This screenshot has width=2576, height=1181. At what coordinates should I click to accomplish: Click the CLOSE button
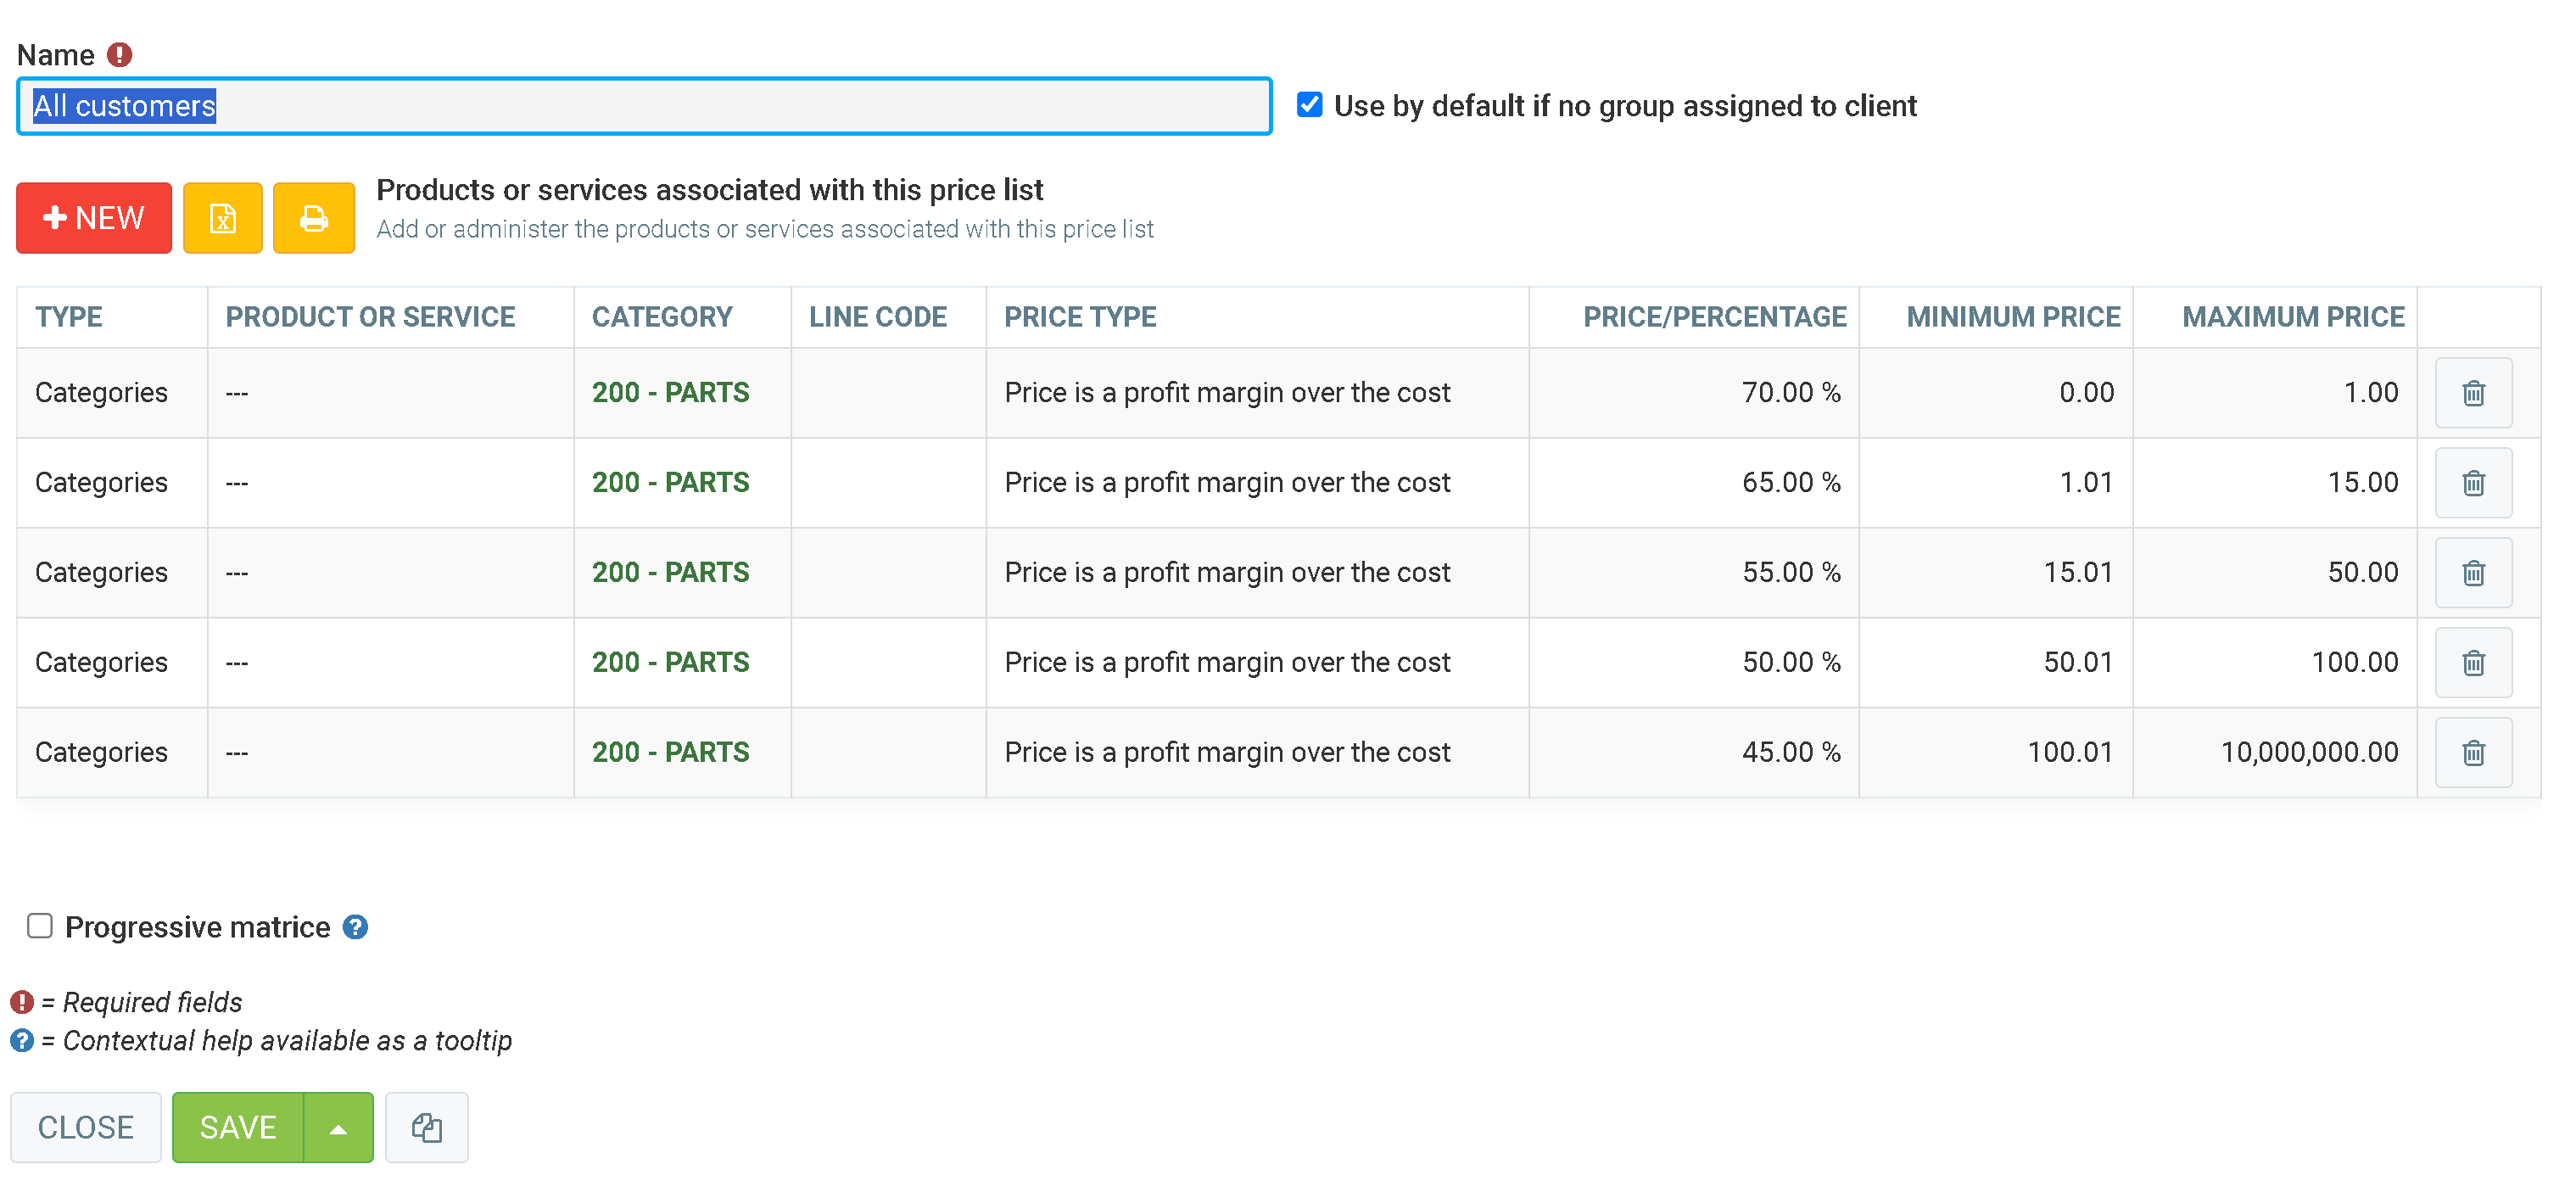86,1127
